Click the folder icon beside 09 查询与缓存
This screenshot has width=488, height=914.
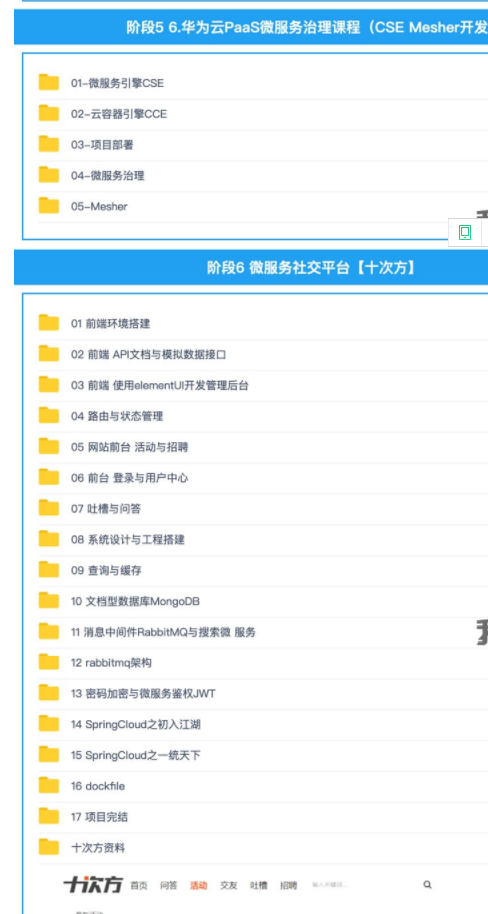click(x=49, y=570)
